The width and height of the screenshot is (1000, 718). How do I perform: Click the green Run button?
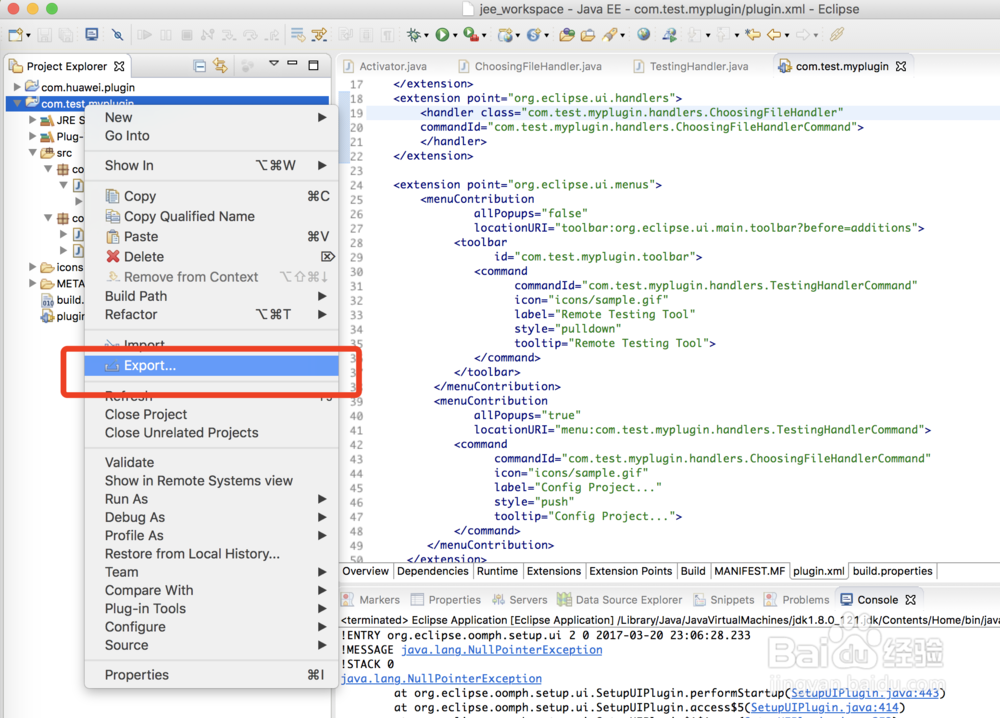[442, 34]
